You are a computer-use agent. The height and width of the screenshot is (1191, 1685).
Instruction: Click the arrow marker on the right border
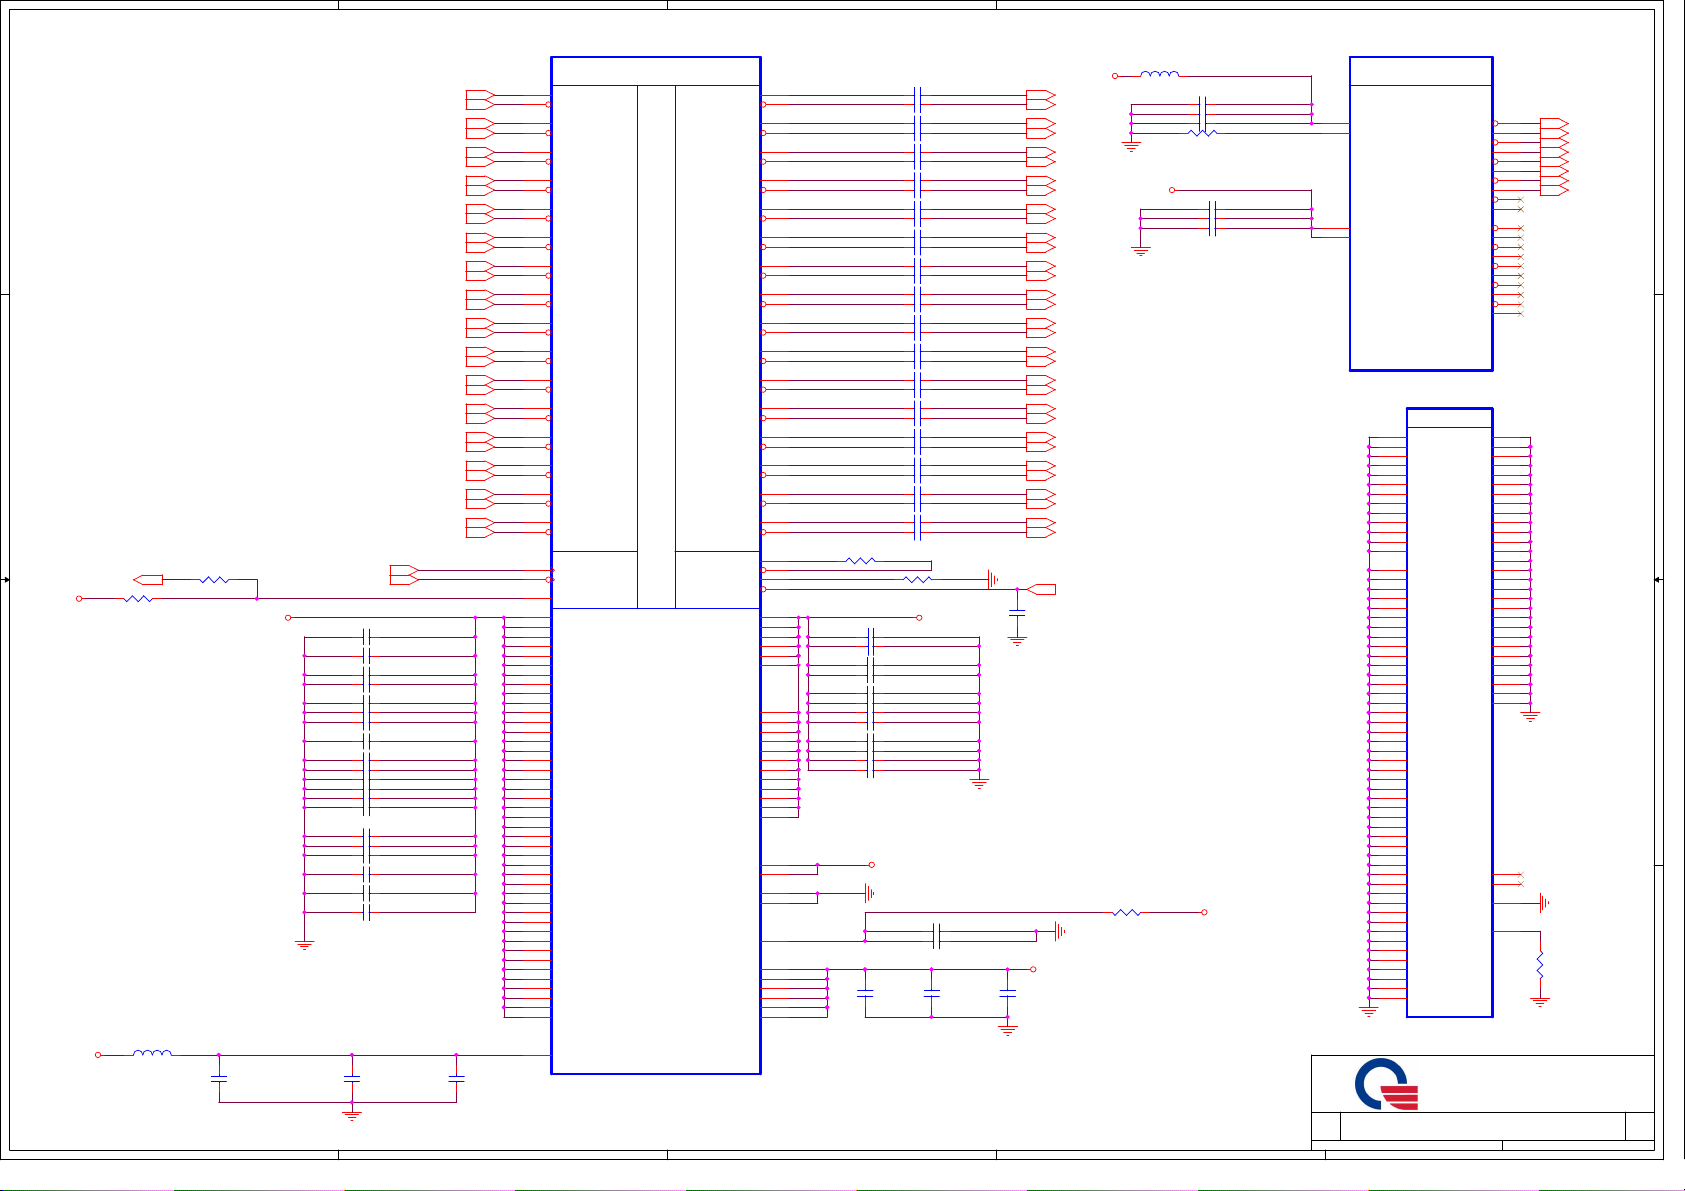pos(1658,580)
